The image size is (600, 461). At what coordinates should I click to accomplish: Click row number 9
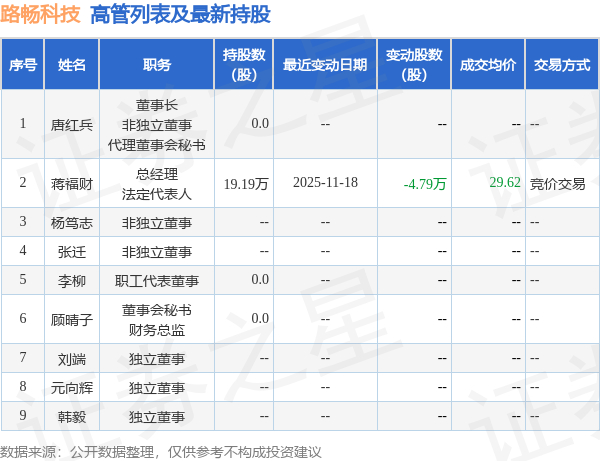[23, 415]
